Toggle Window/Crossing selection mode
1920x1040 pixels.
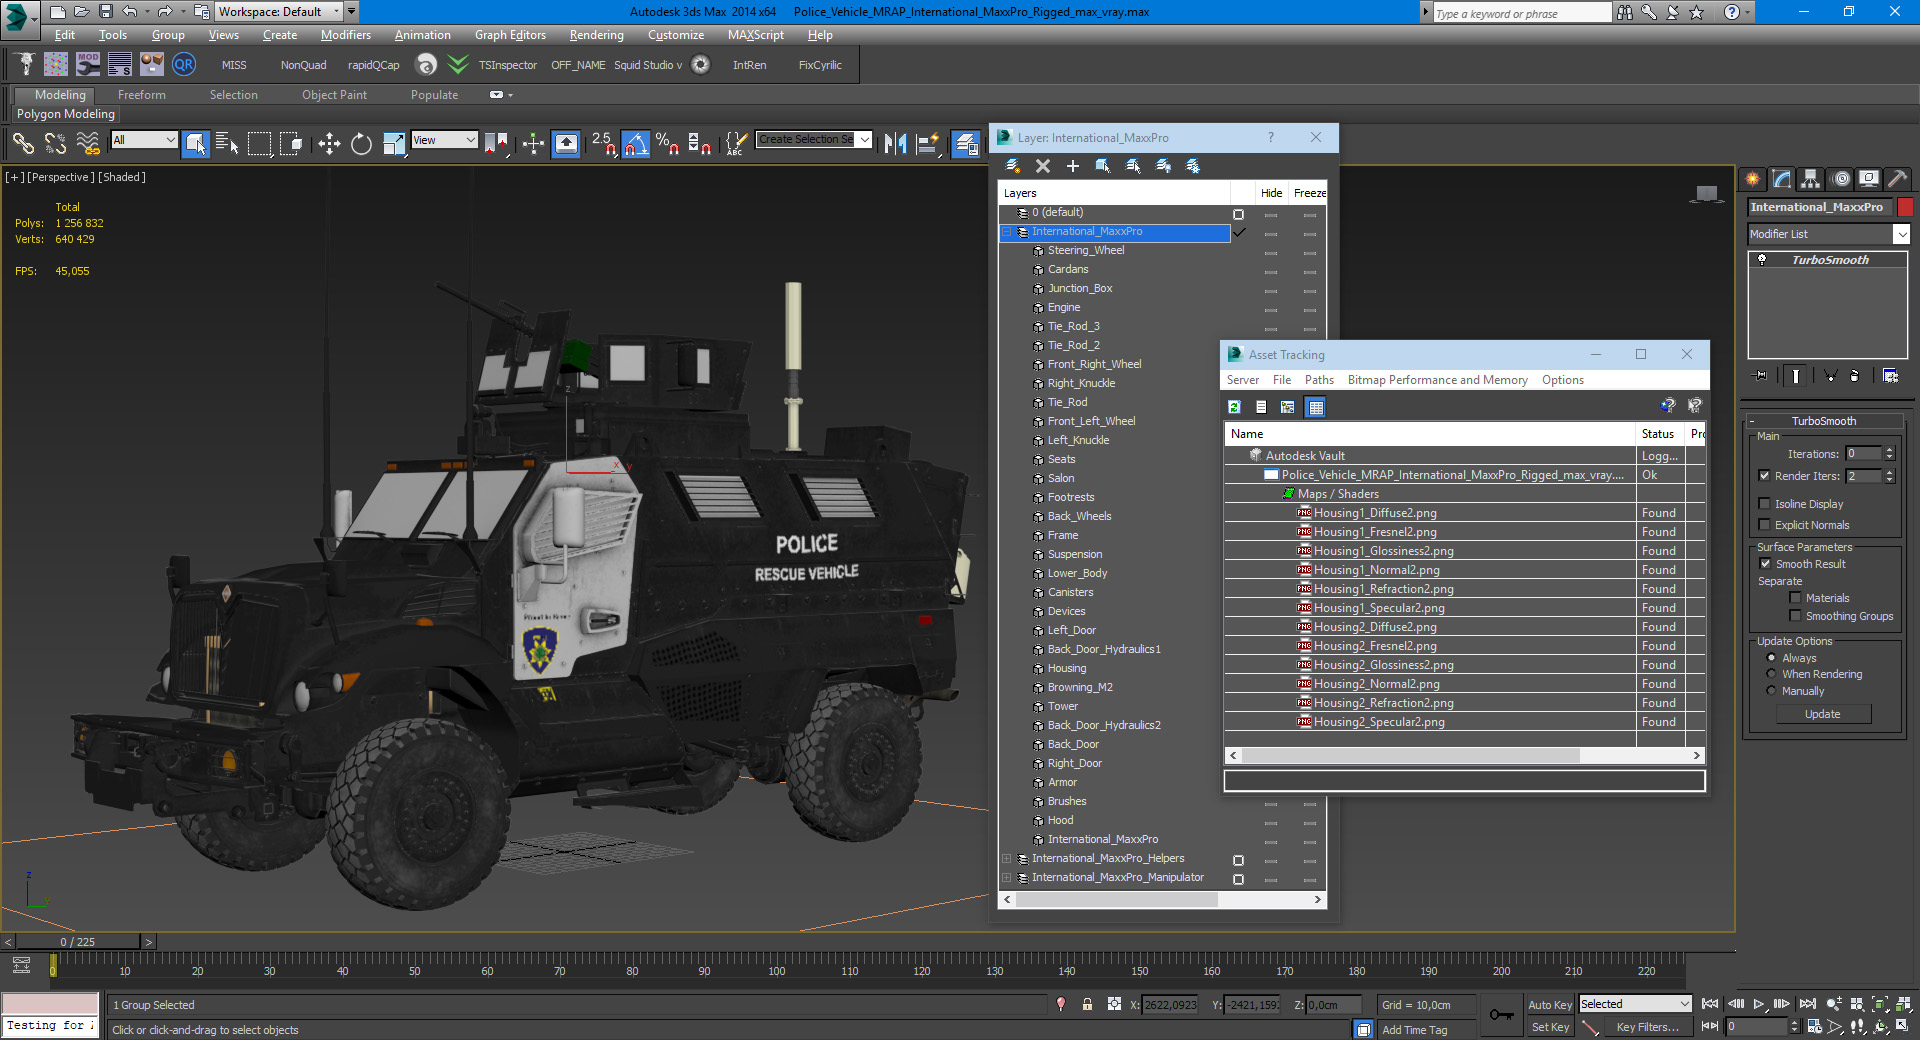(291, 144)
